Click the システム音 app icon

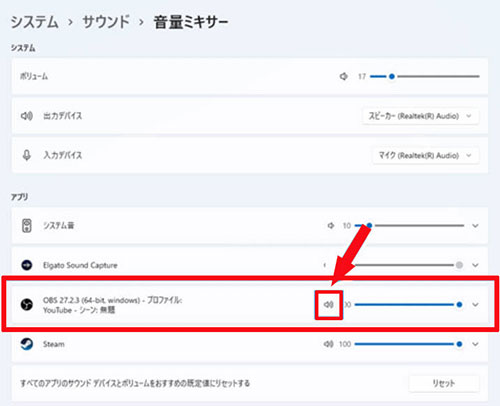pyautogui.click(x=27, y=226)
